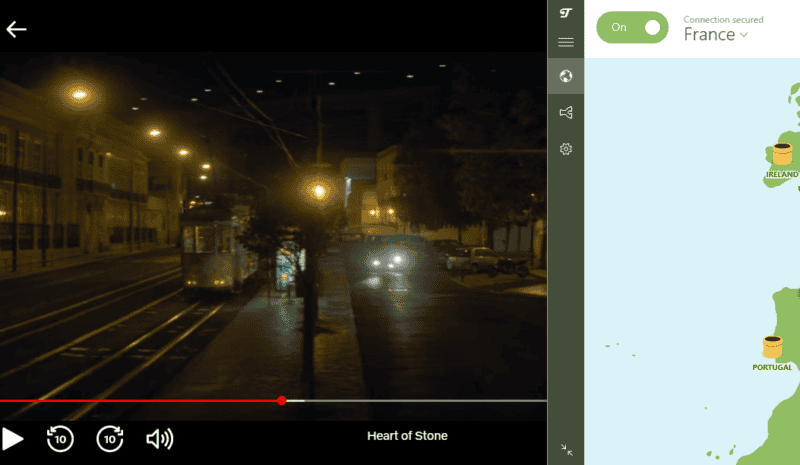This screenshot has width=800, height=465.
Task: Click the Connection secured status text
Action: pyautogui.click(x=723, y=19)
